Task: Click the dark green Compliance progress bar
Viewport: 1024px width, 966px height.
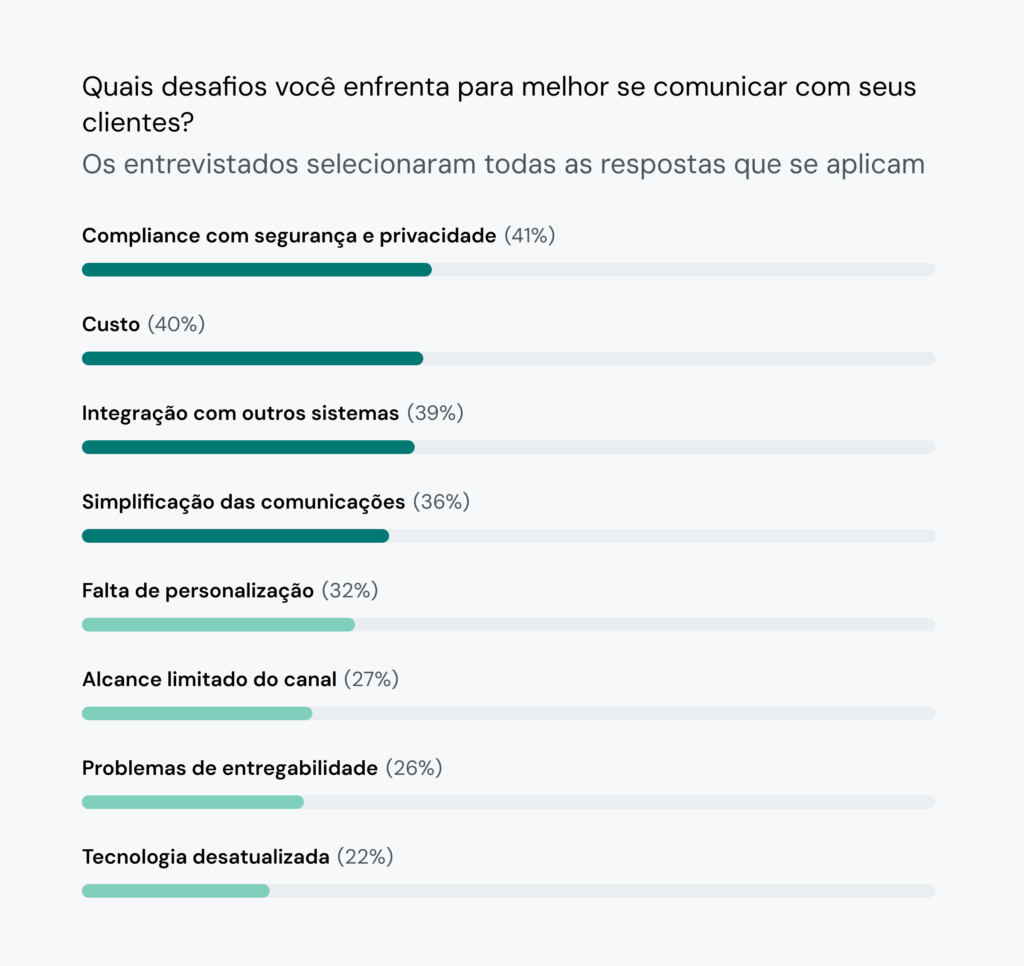Action: (x=256, y=270)
